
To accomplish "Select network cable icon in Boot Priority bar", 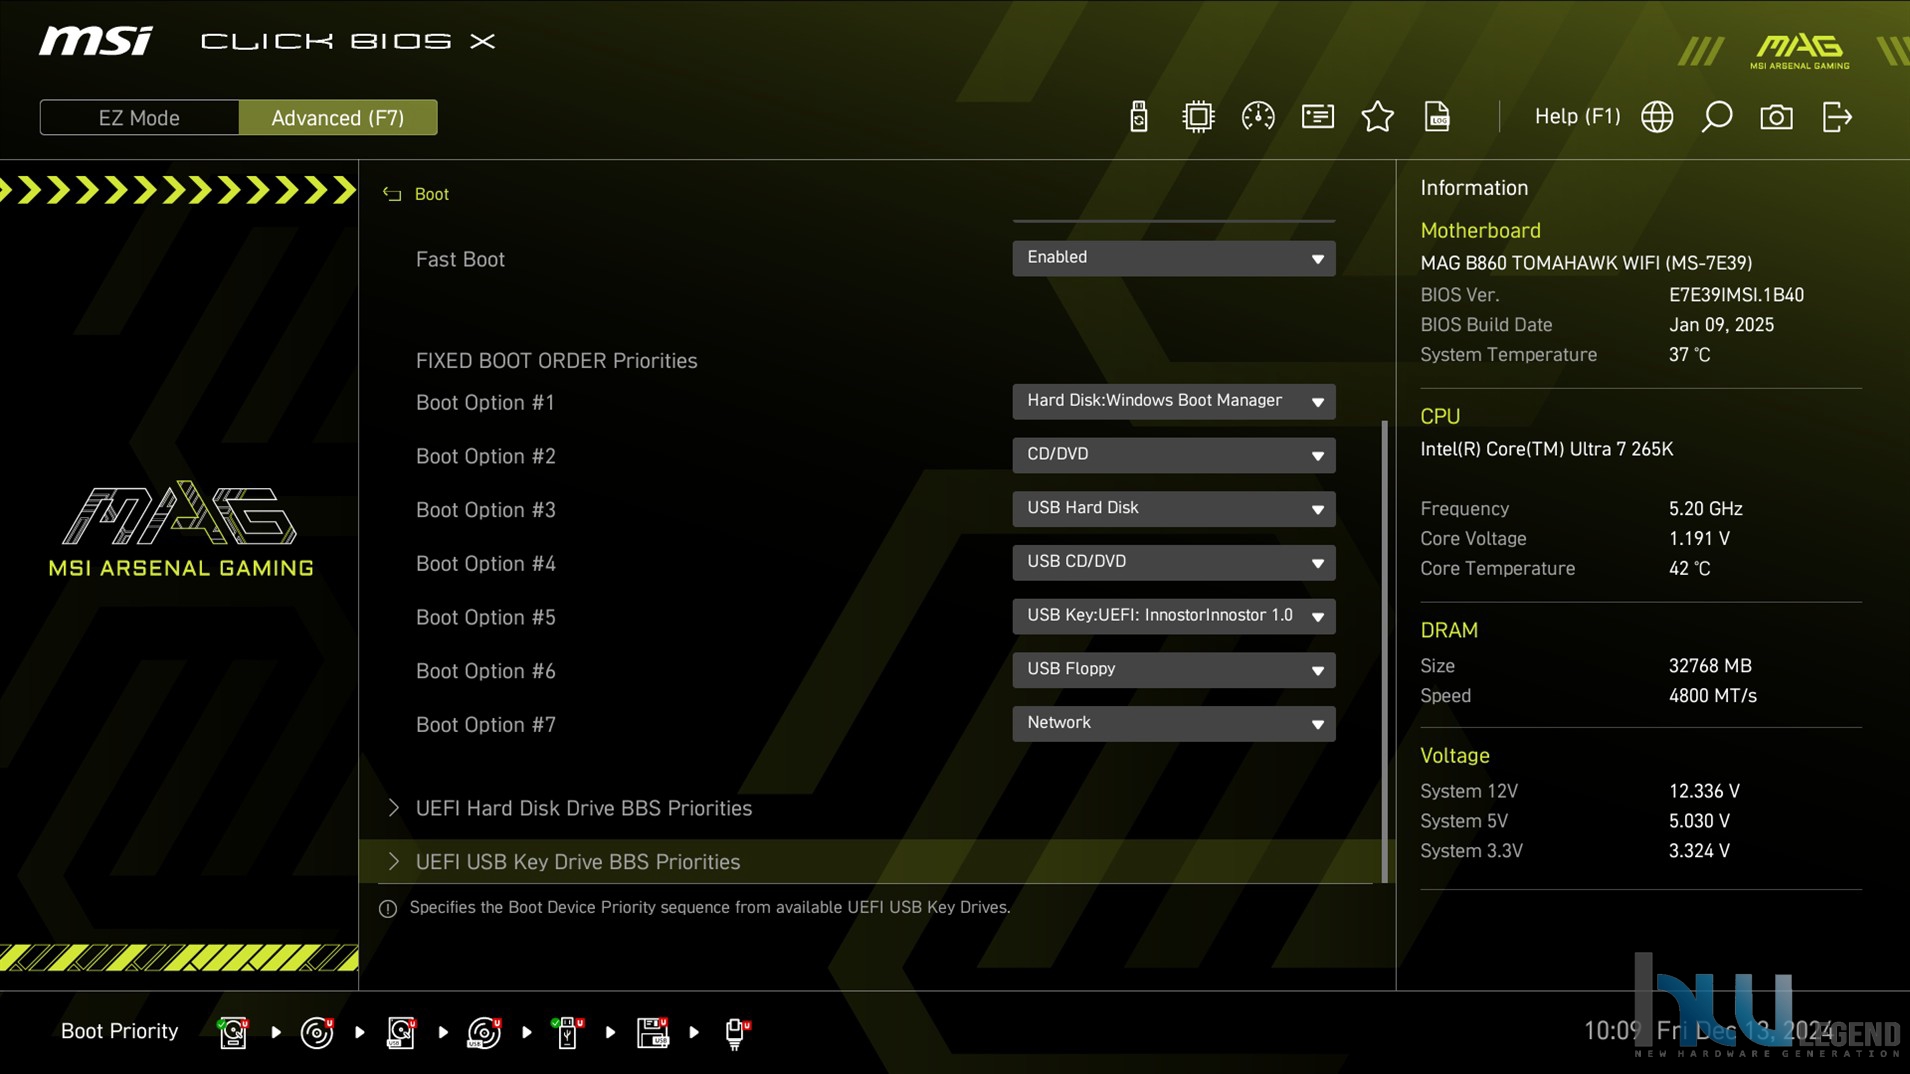I will coord(736,1032).
